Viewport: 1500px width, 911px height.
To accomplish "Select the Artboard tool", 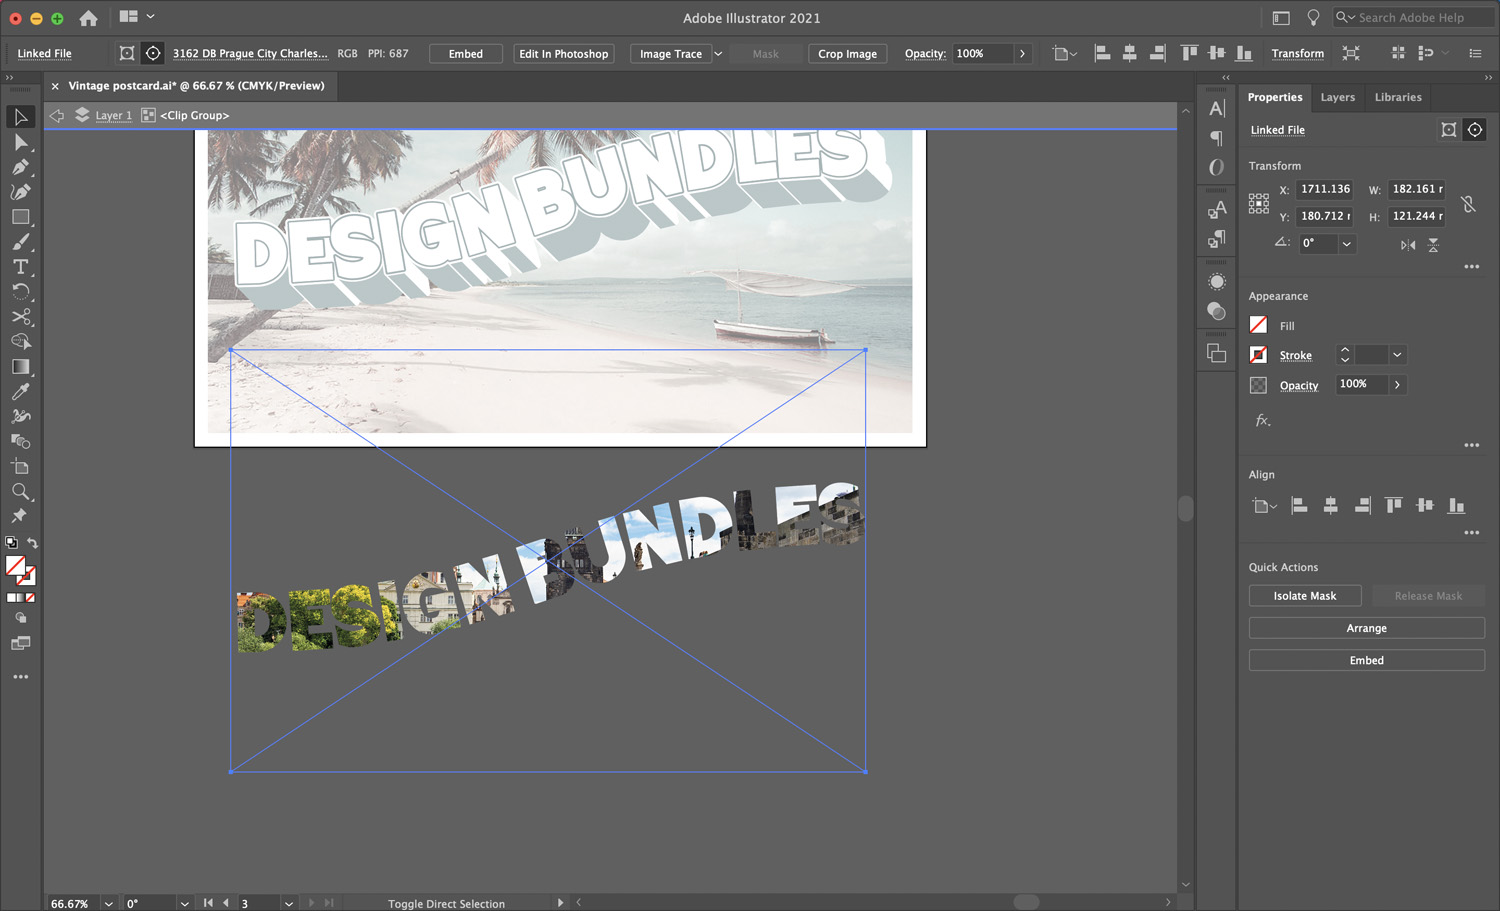I will (x=20, y=467).
